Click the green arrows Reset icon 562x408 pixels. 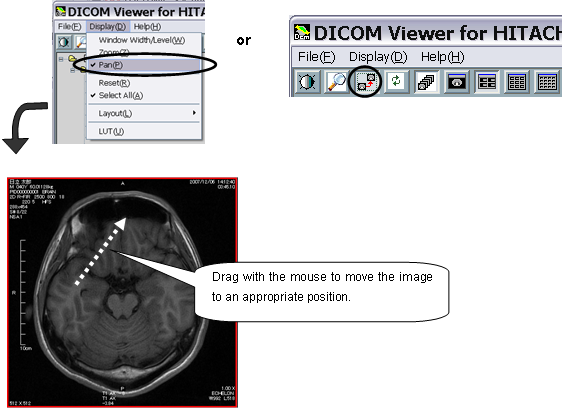click(x=396, y=82)
